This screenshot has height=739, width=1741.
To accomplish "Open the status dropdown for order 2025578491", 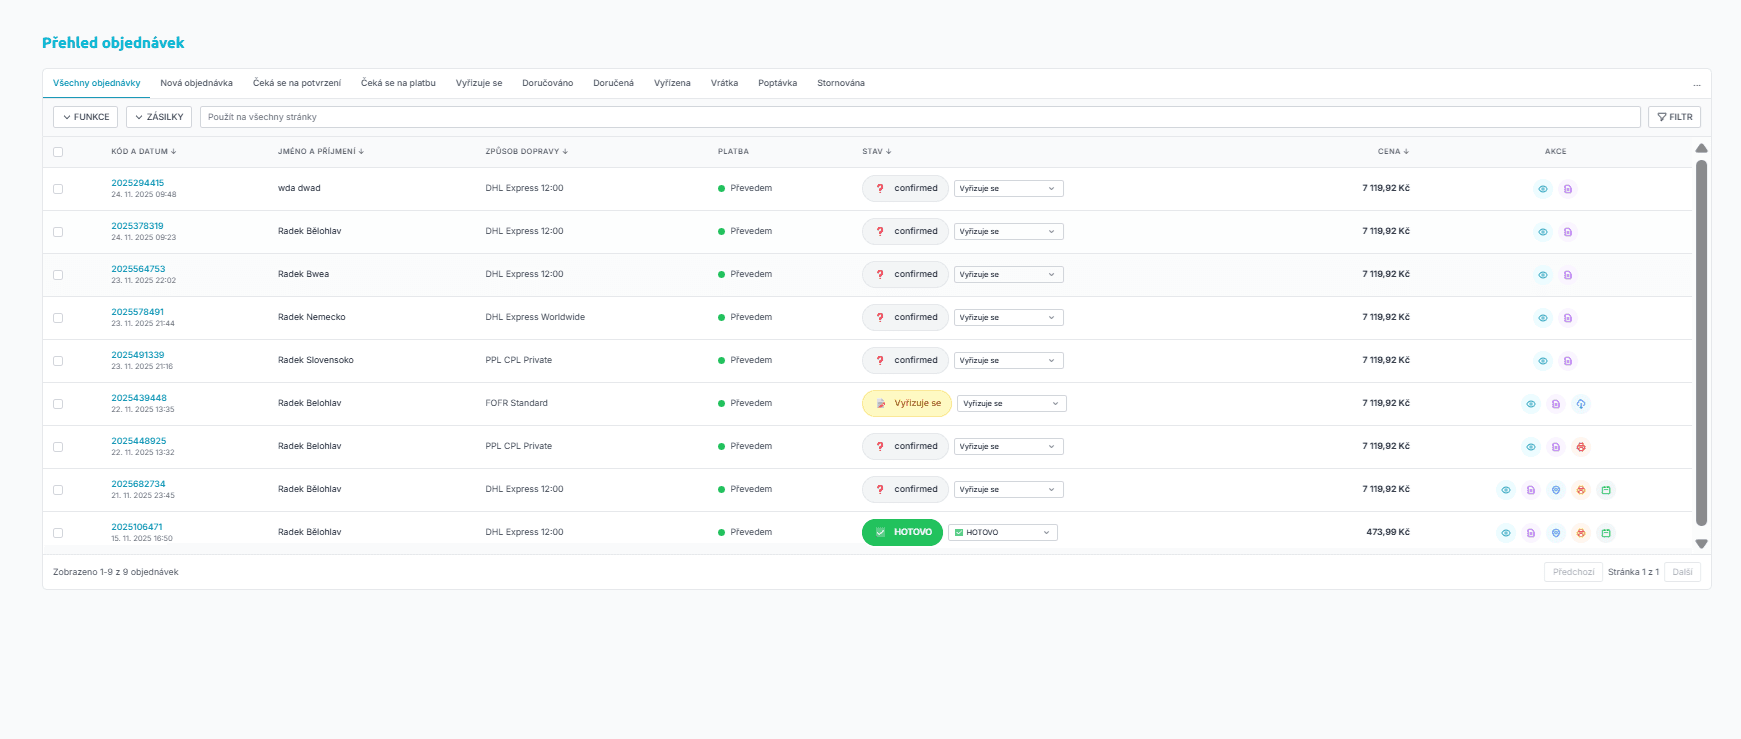I will click(1008, 318).
